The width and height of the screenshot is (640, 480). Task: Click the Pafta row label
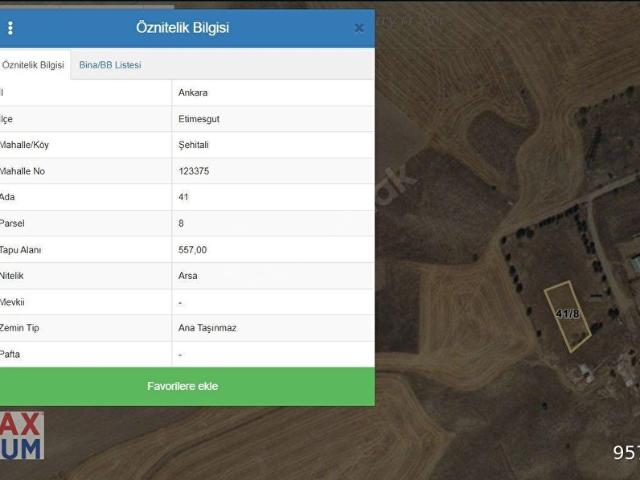point(10,354)
